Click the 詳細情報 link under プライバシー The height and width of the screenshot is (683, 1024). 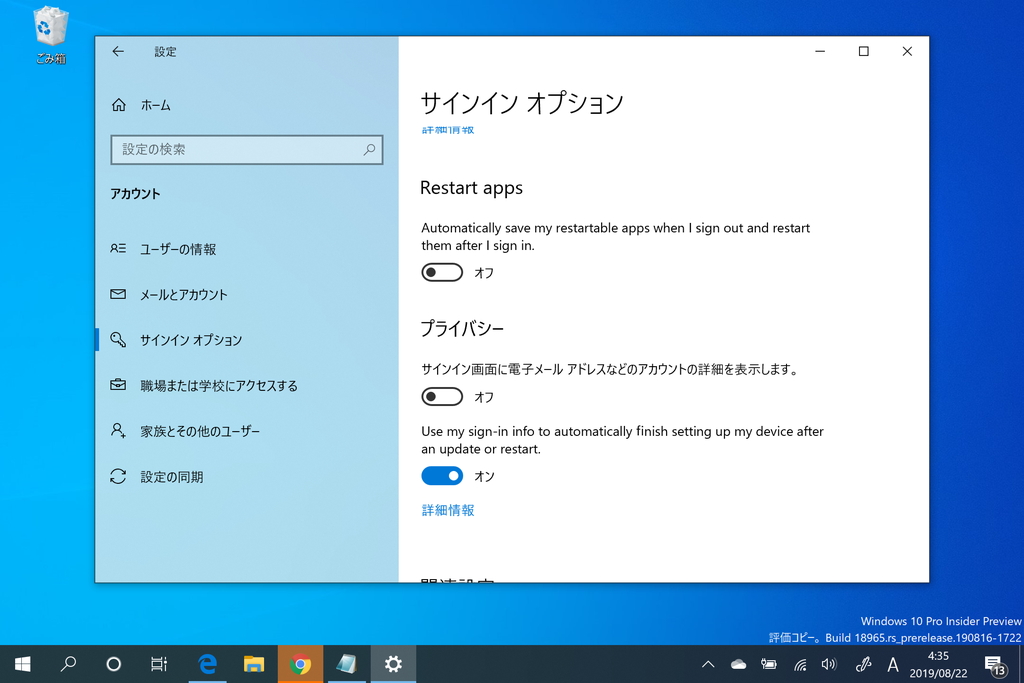point(447,510)
